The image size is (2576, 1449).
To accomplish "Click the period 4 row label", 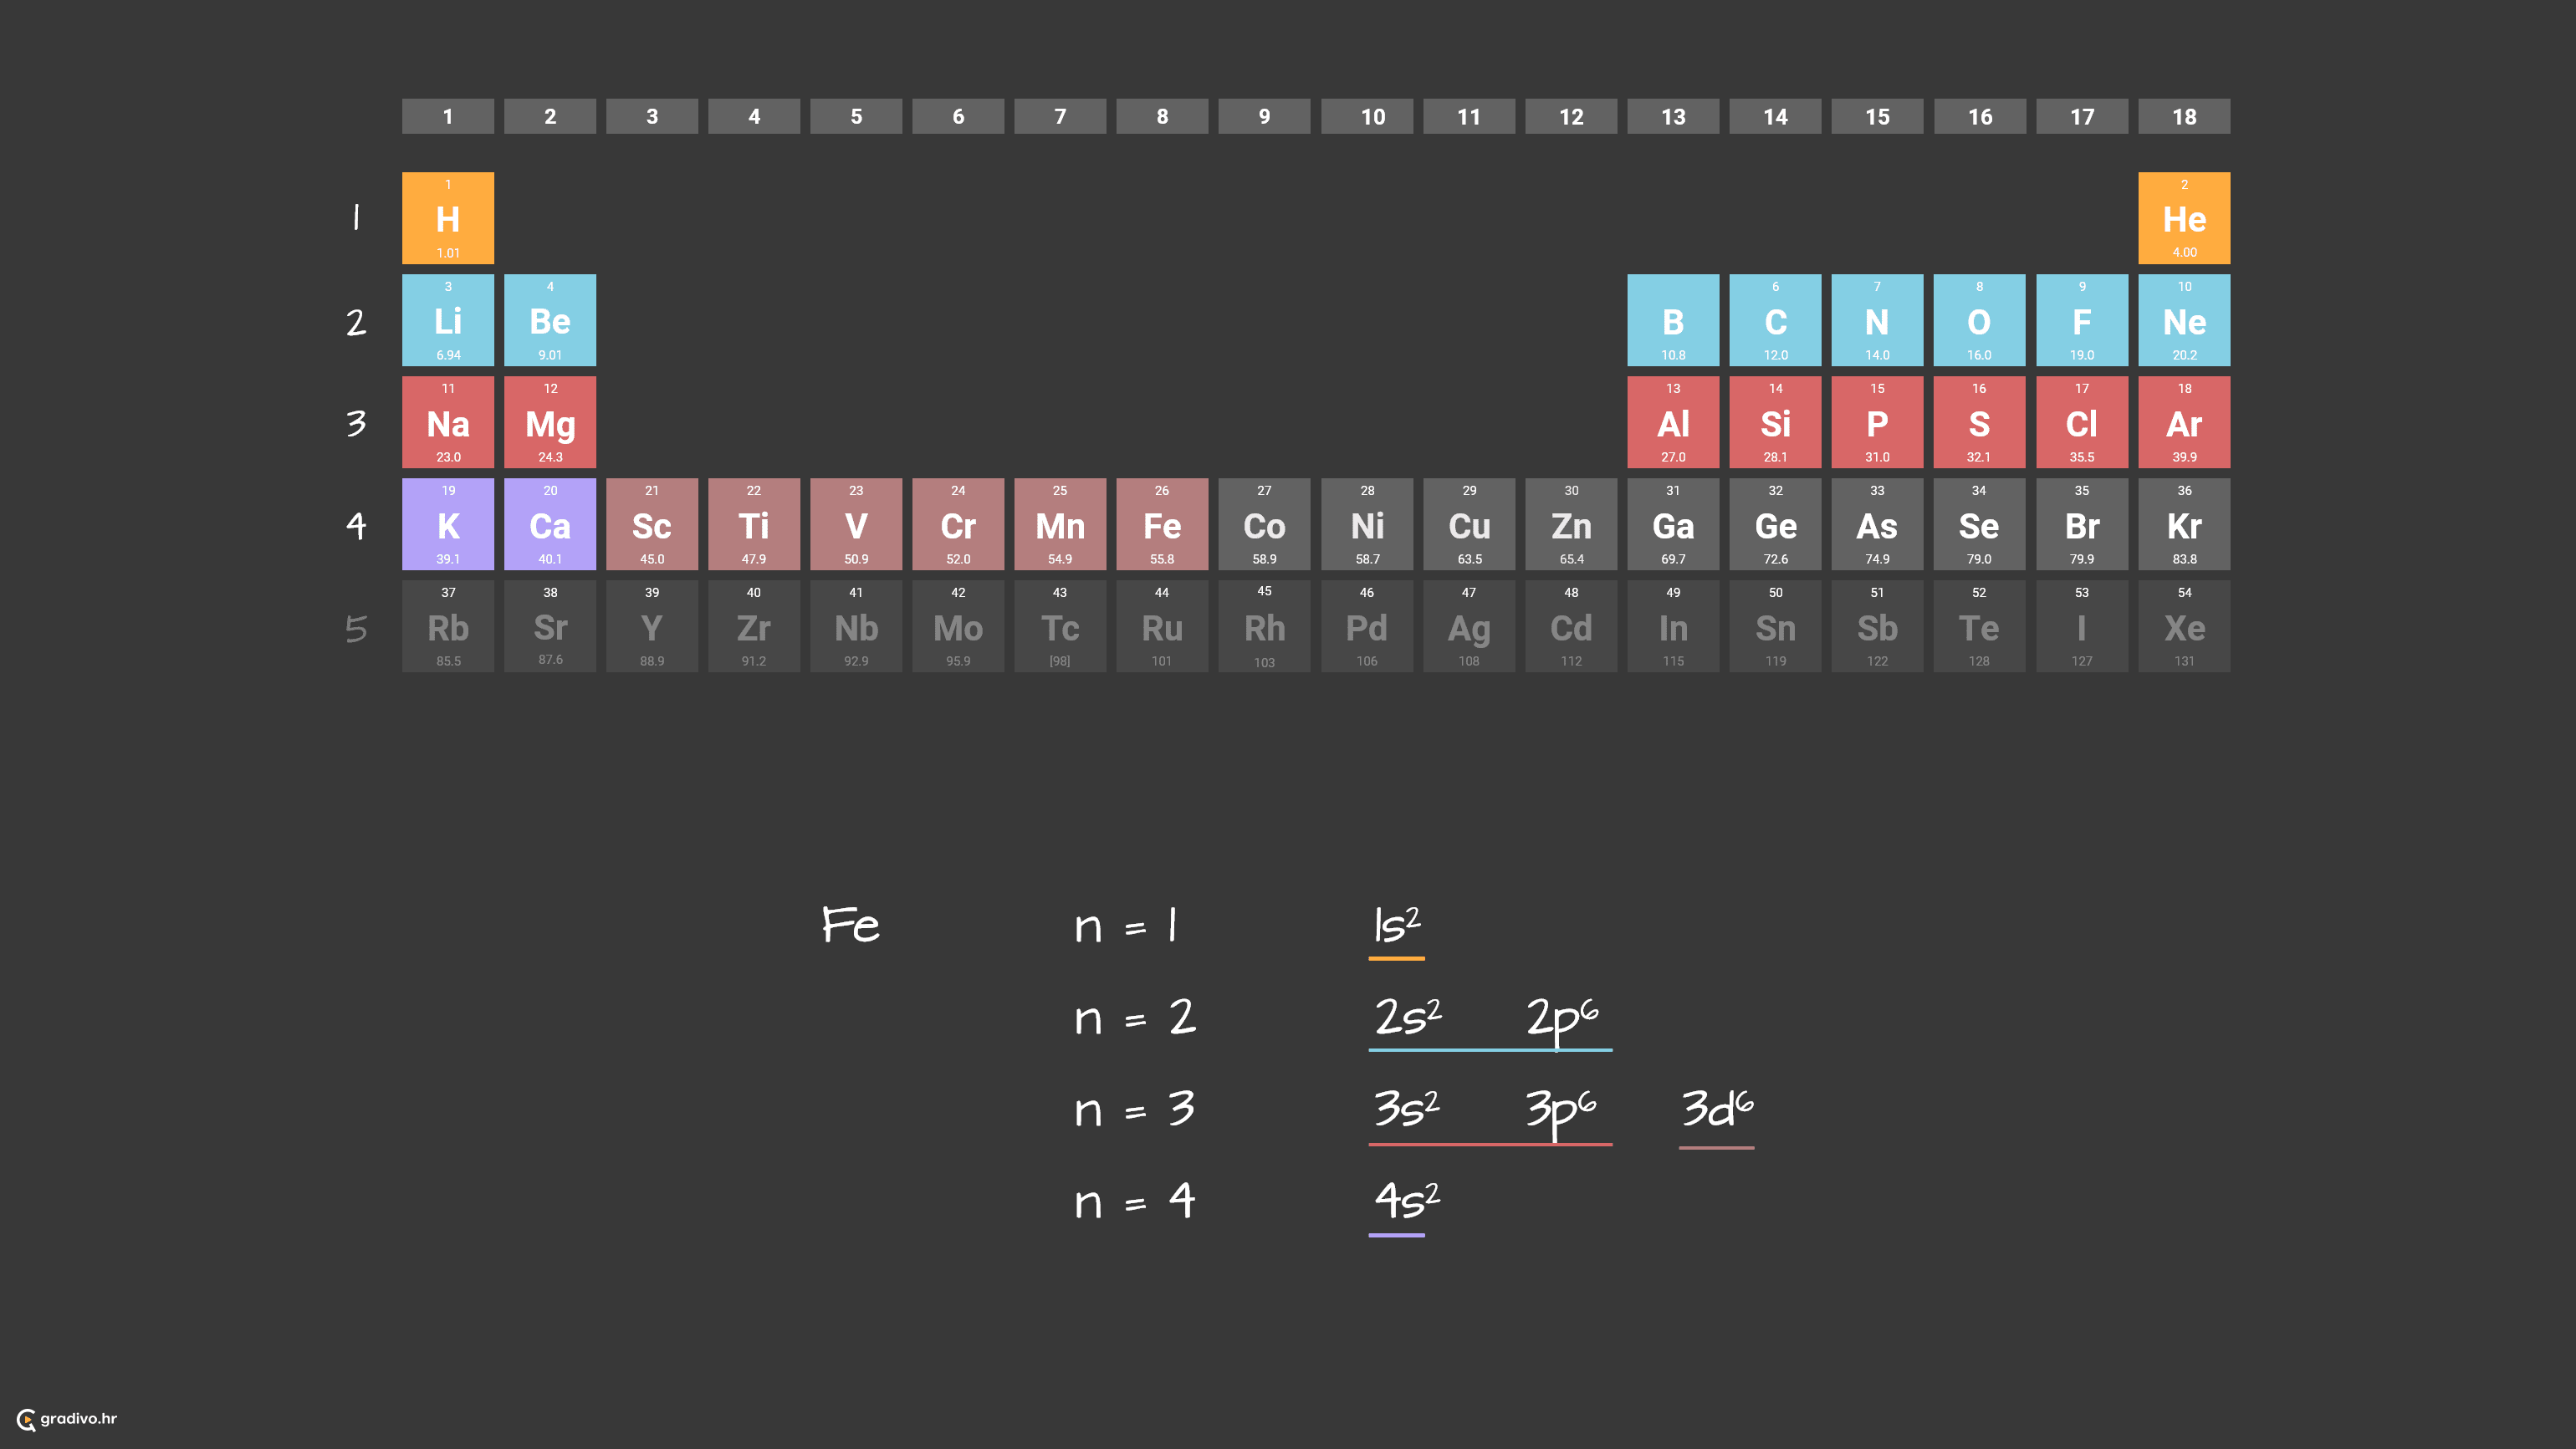I will [356, 525].
